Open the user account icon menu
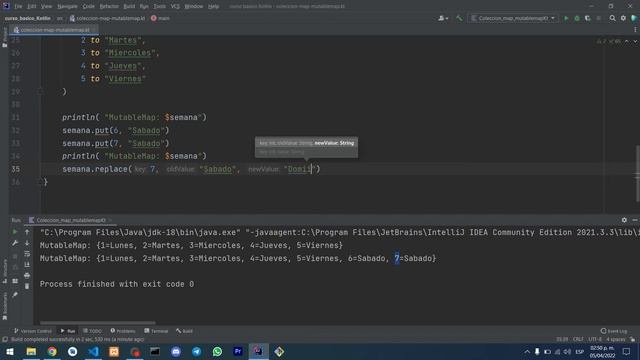Viewport: 640px width, 360px height. [x=442, y=18]
